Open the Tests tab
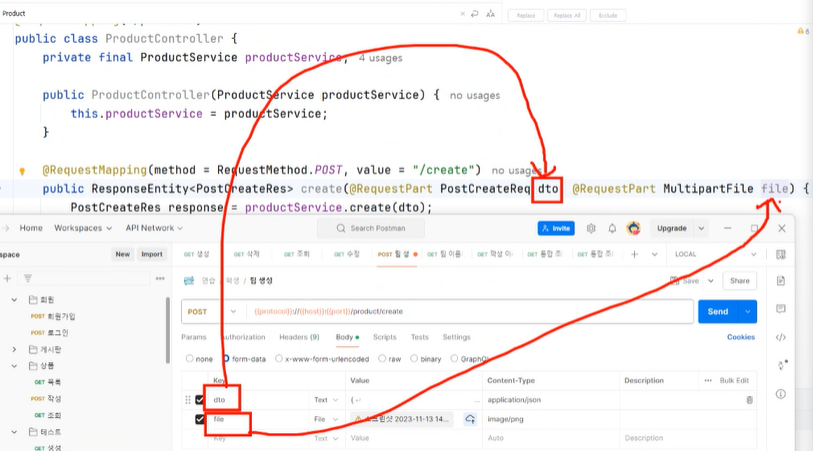The image size is (813, 451). click(x=419, y=337)
